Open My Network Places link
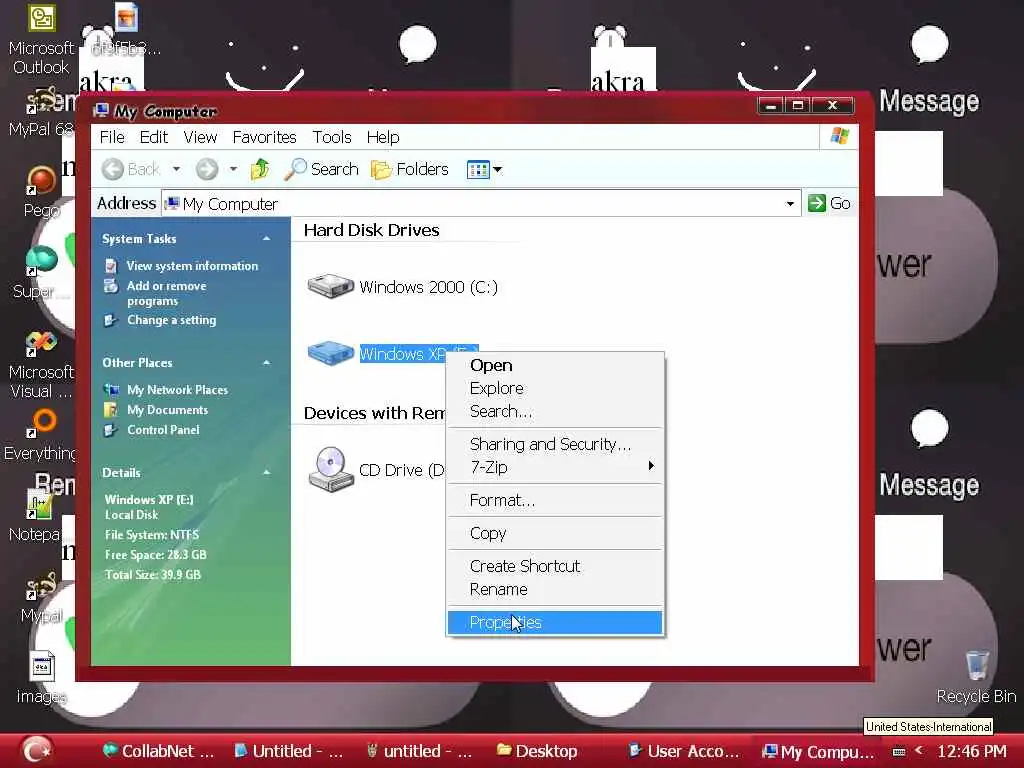The image size is (1024, 768). (x=178, y=390)
